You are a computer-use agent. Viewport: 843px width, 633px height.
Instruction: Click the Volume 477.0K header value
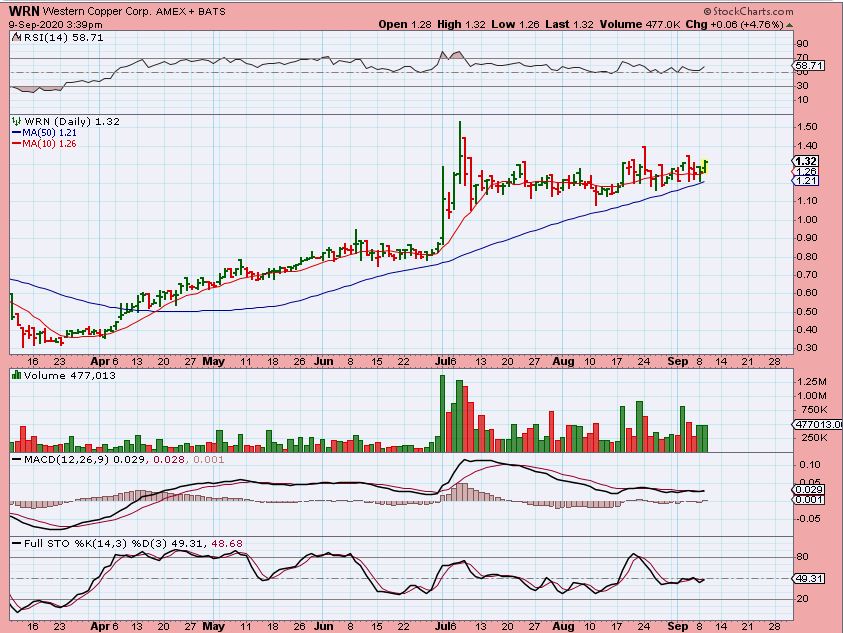(640, 24)
